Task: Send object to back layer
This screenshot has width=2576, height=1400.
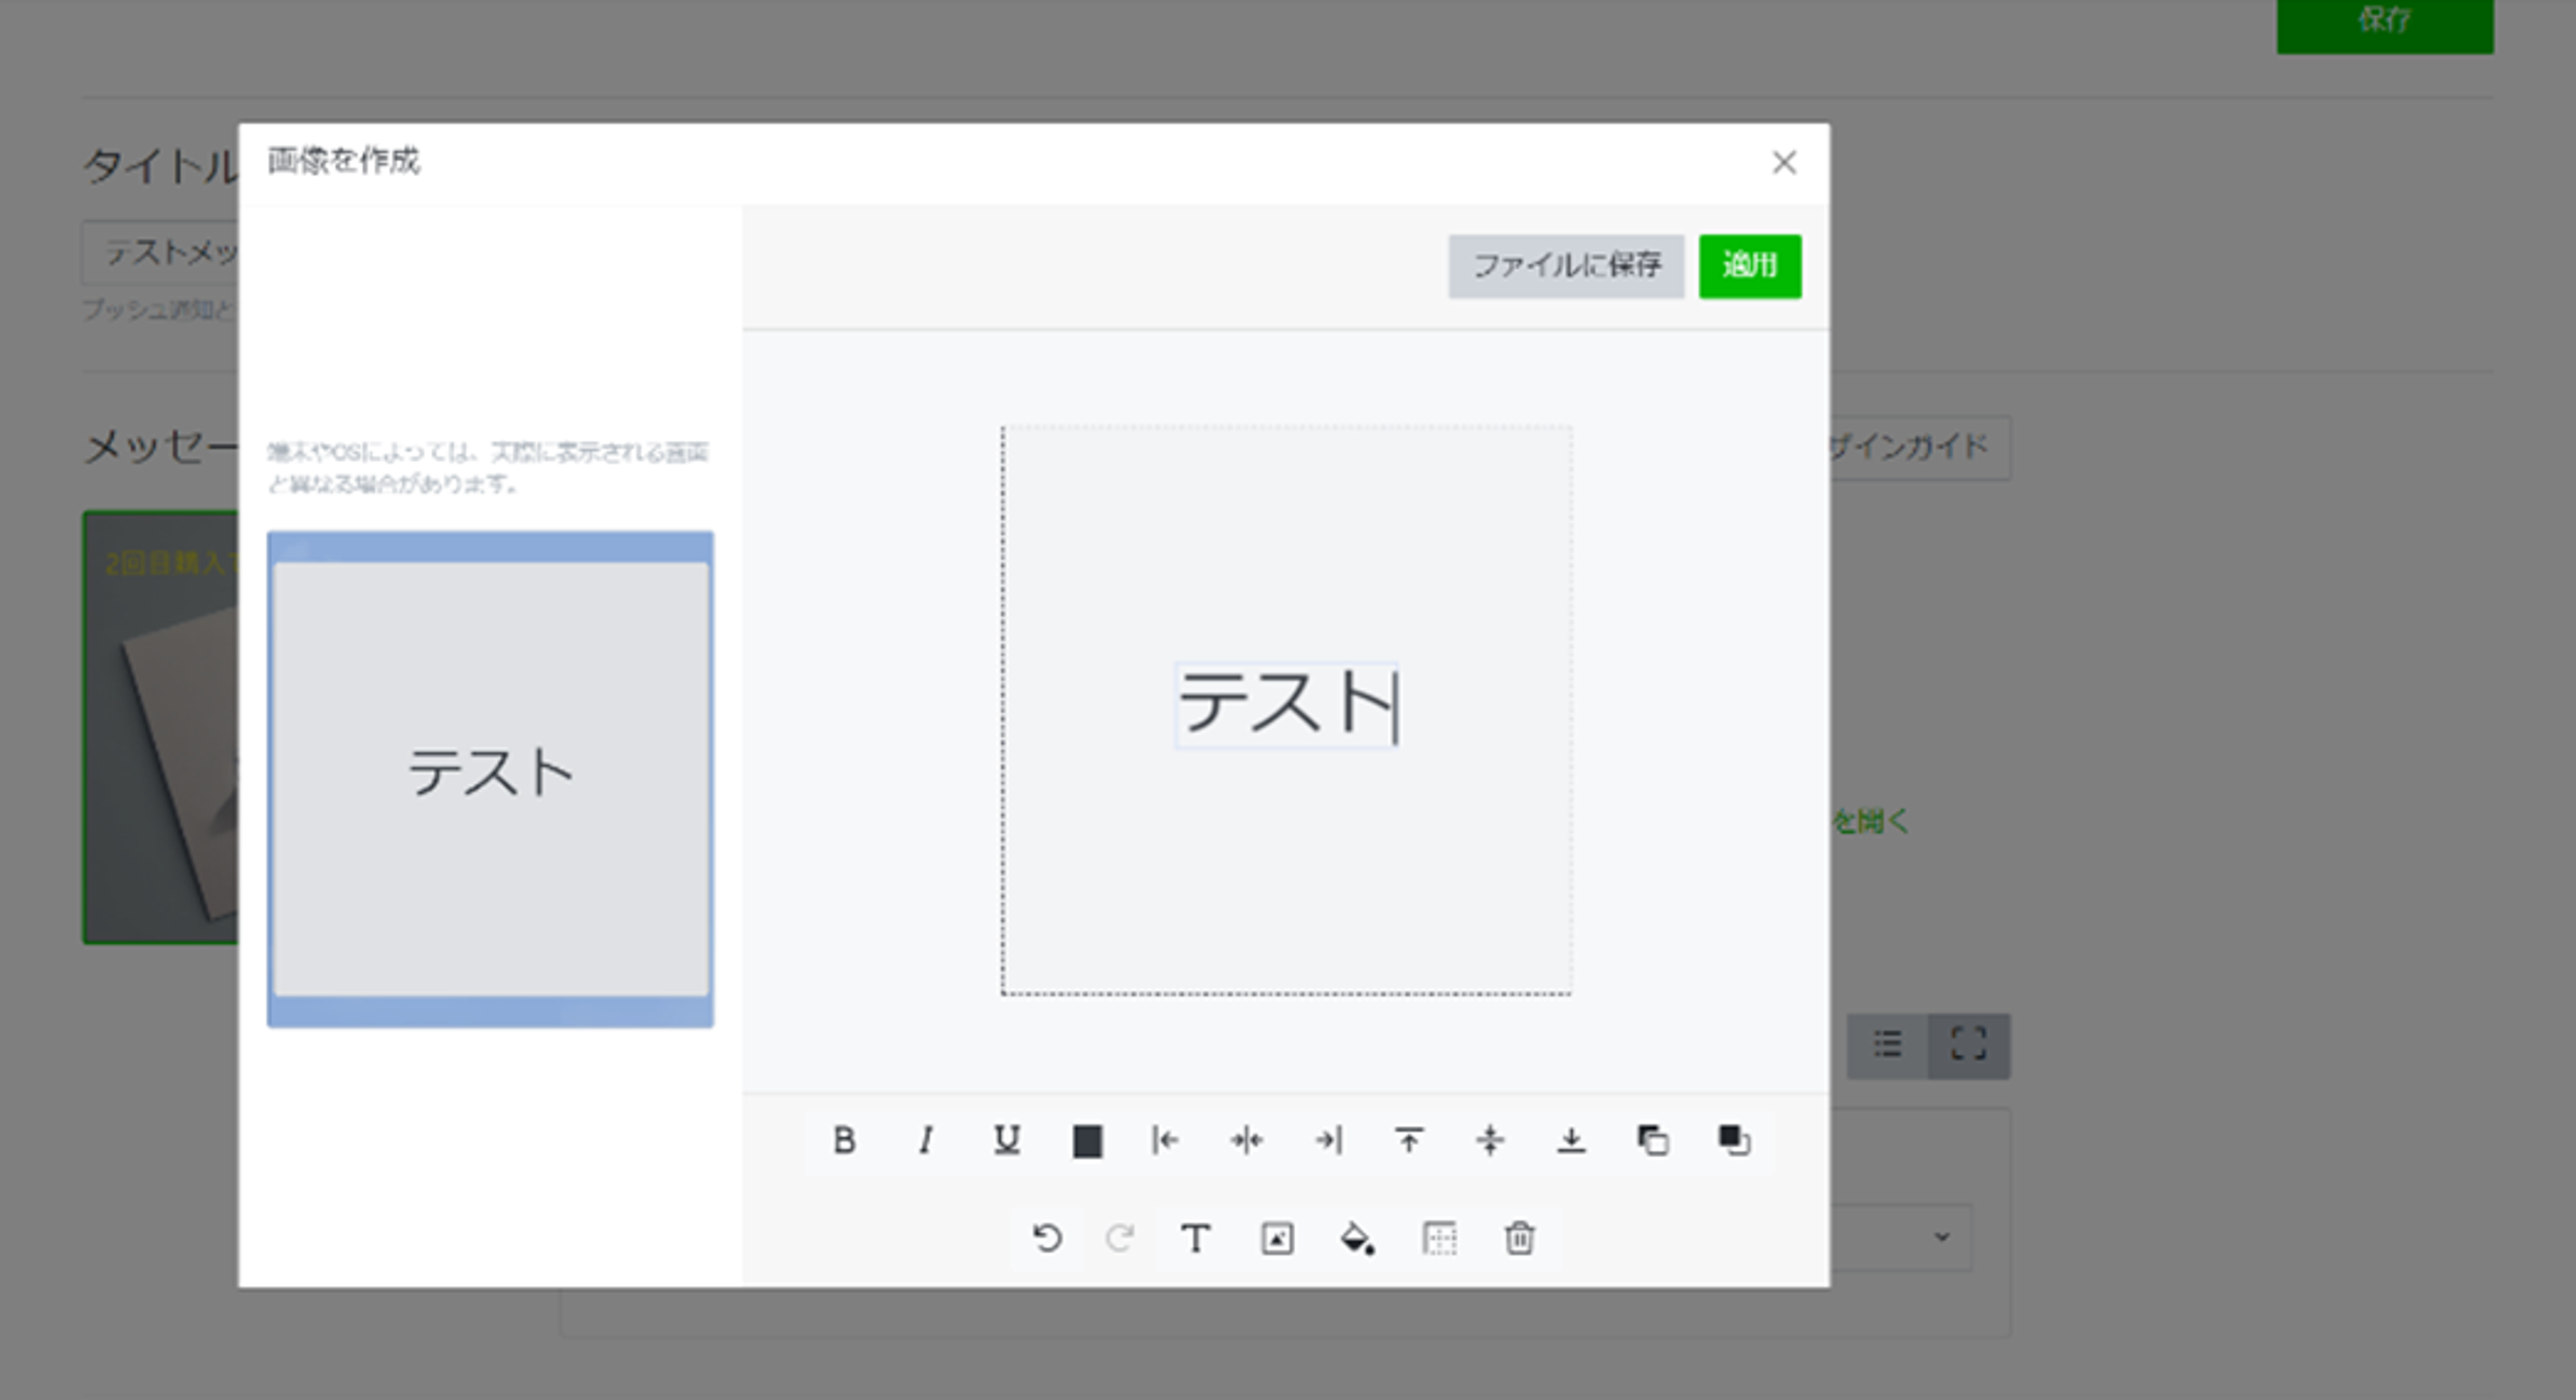Action: click(x=1652, y=1140)
